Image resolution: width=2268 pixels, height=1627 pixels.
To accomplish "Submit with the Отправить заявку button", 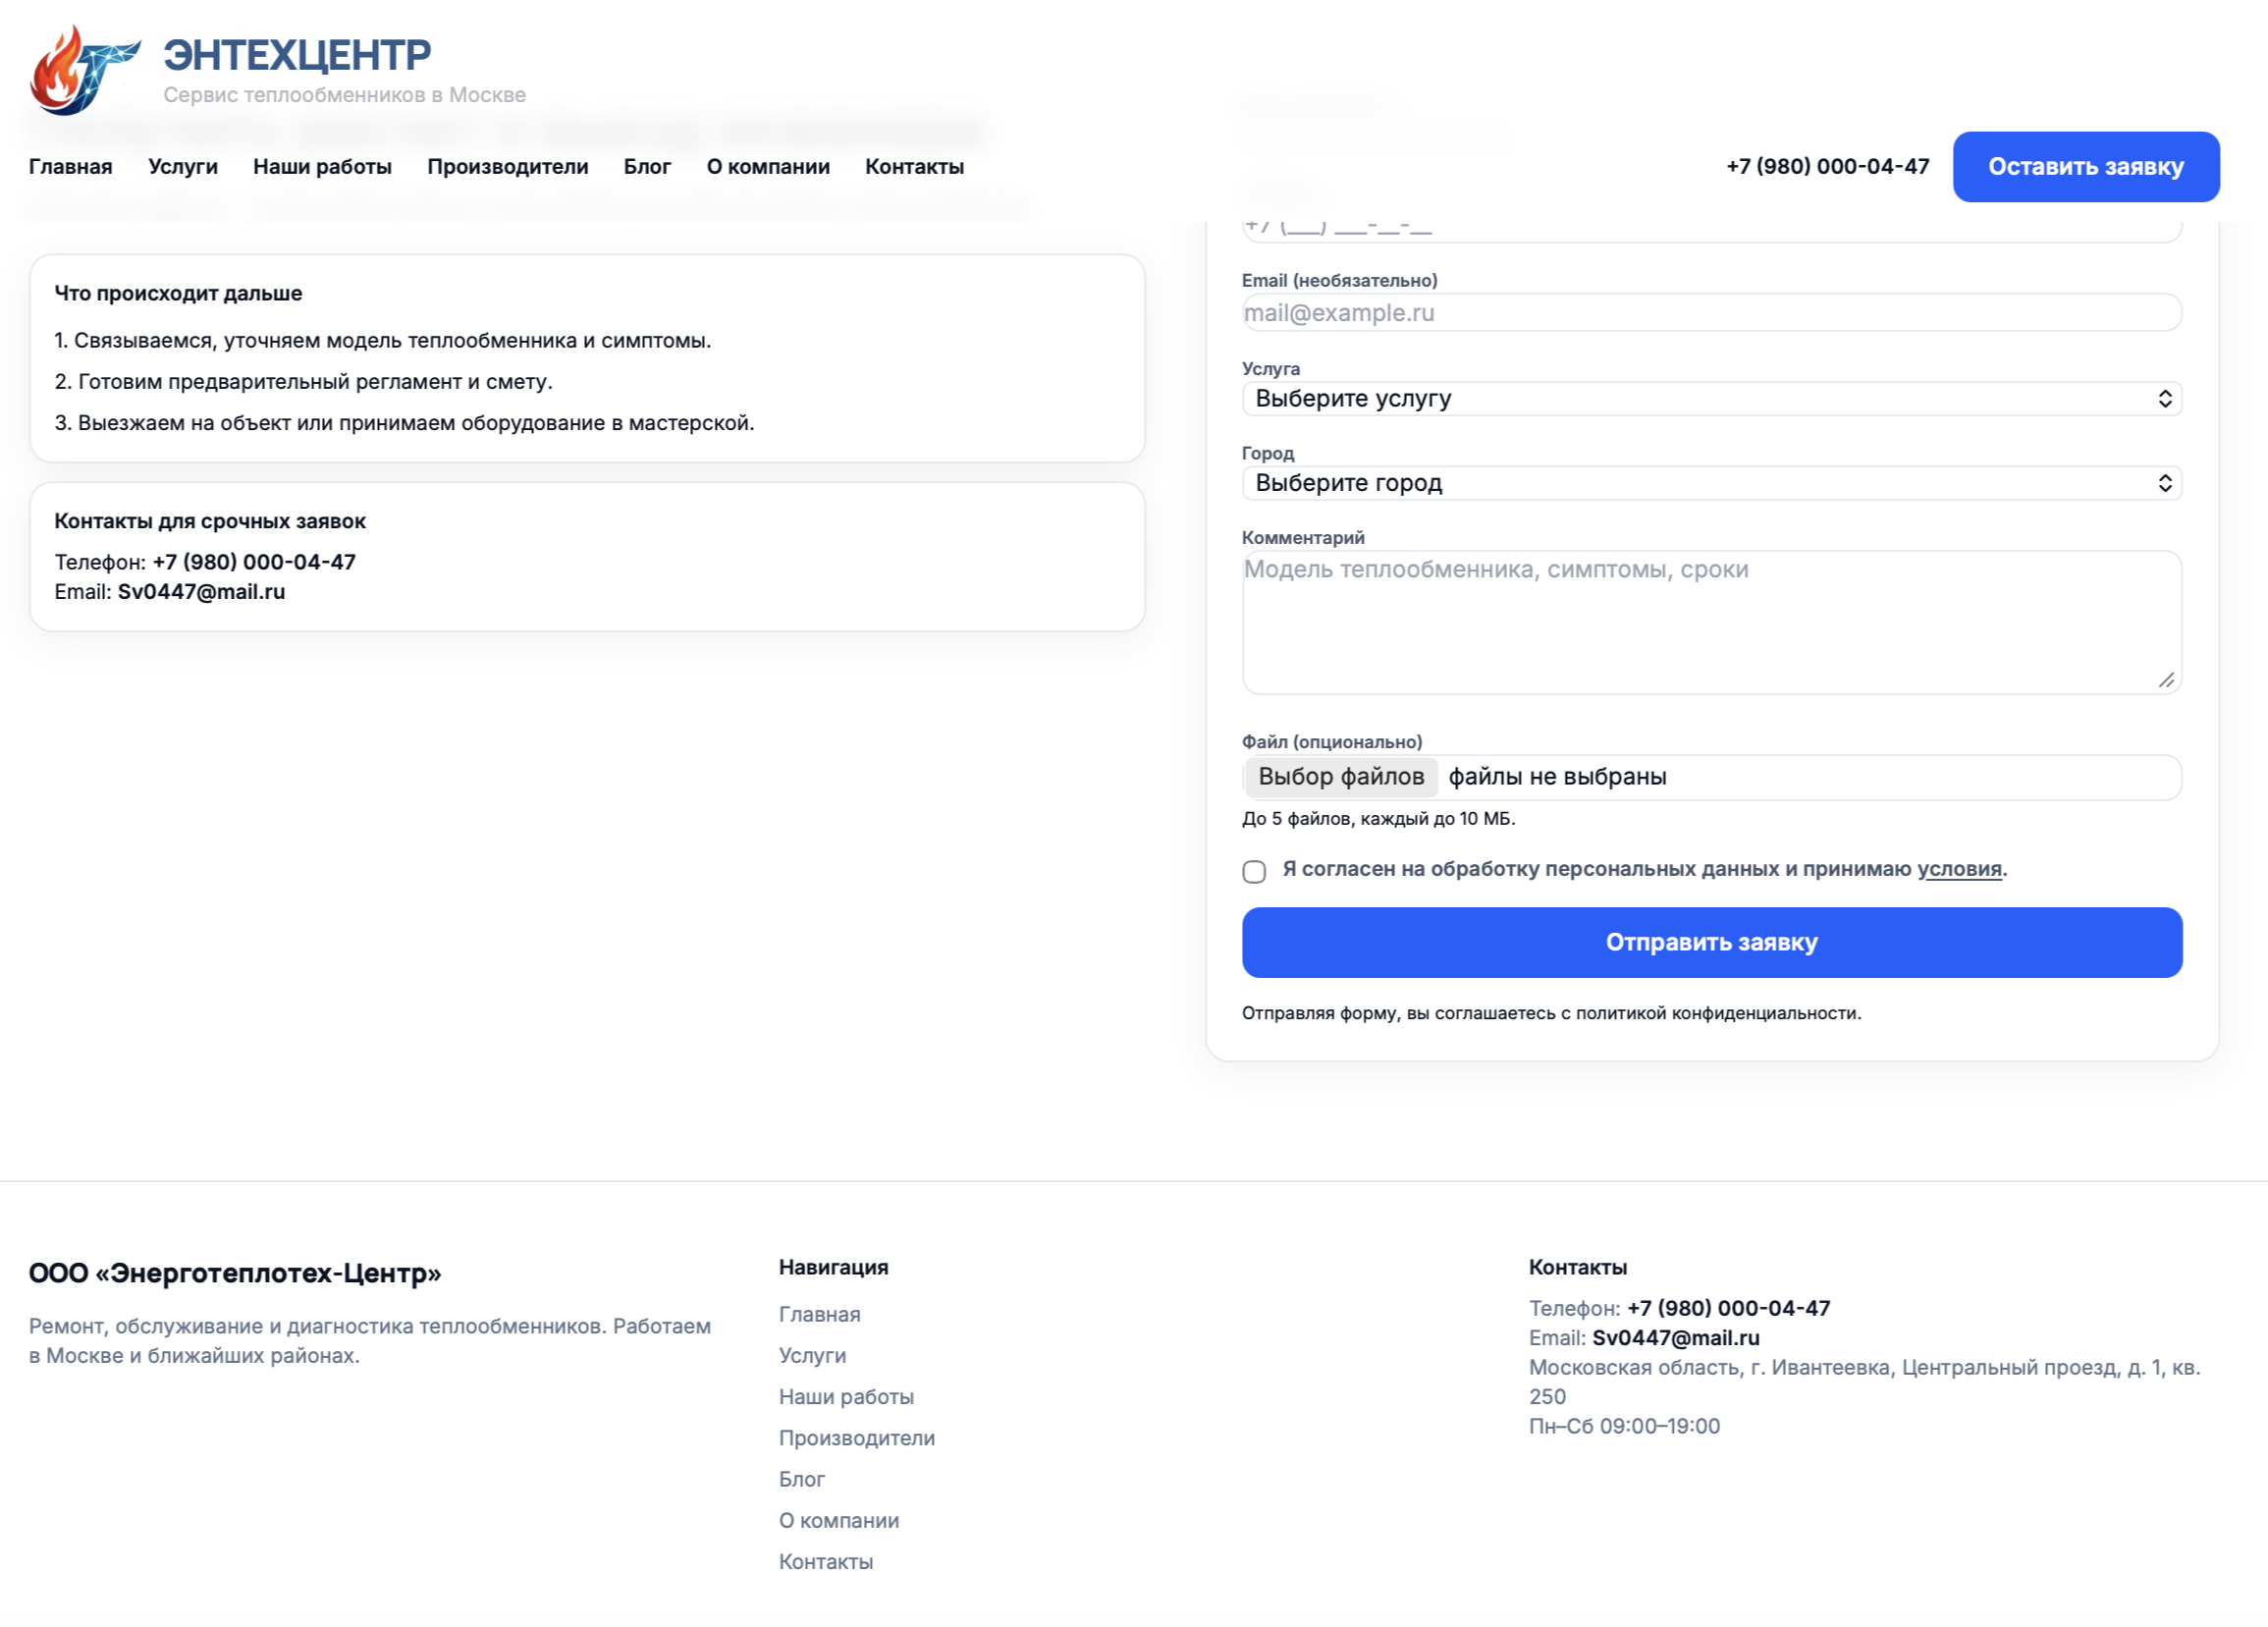I will [x=1711, y=942].
